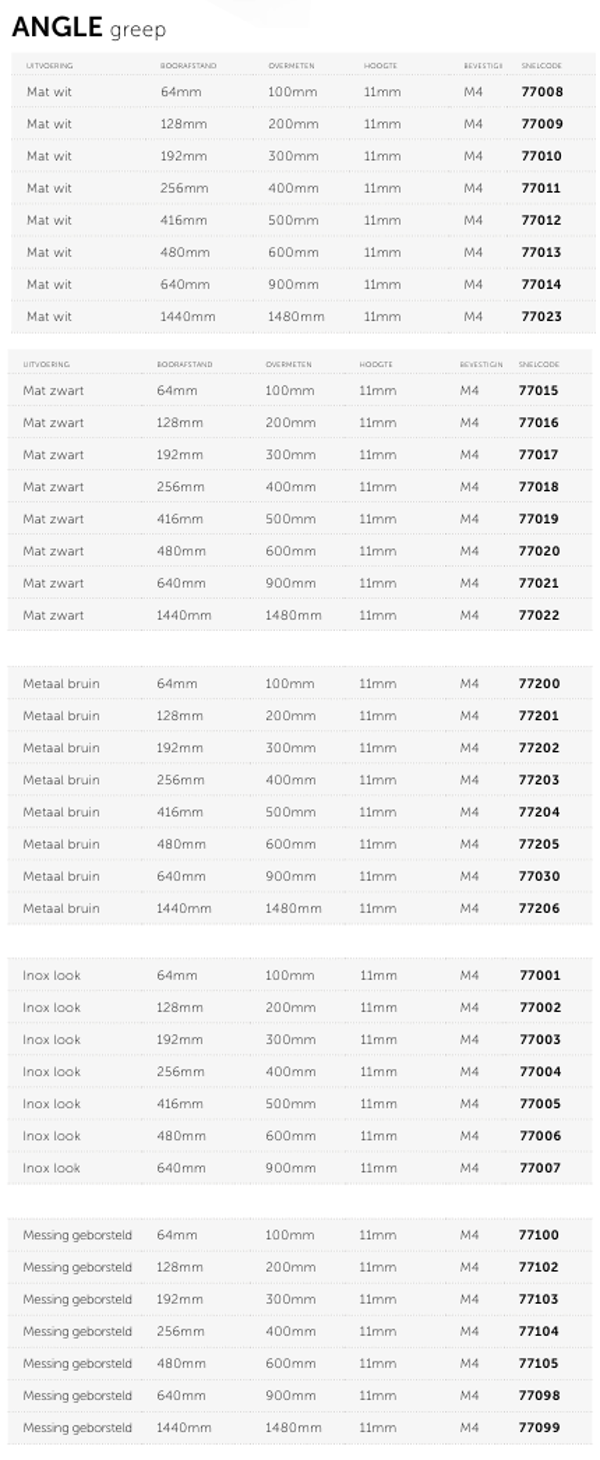
Task: Open product code 77023
Action: (542, 317)
